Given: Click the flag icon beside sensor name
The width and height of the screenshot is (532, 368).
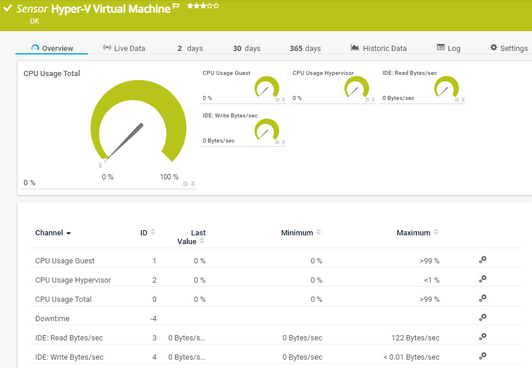Looking at the screenshot, I should tap(176, 6).
